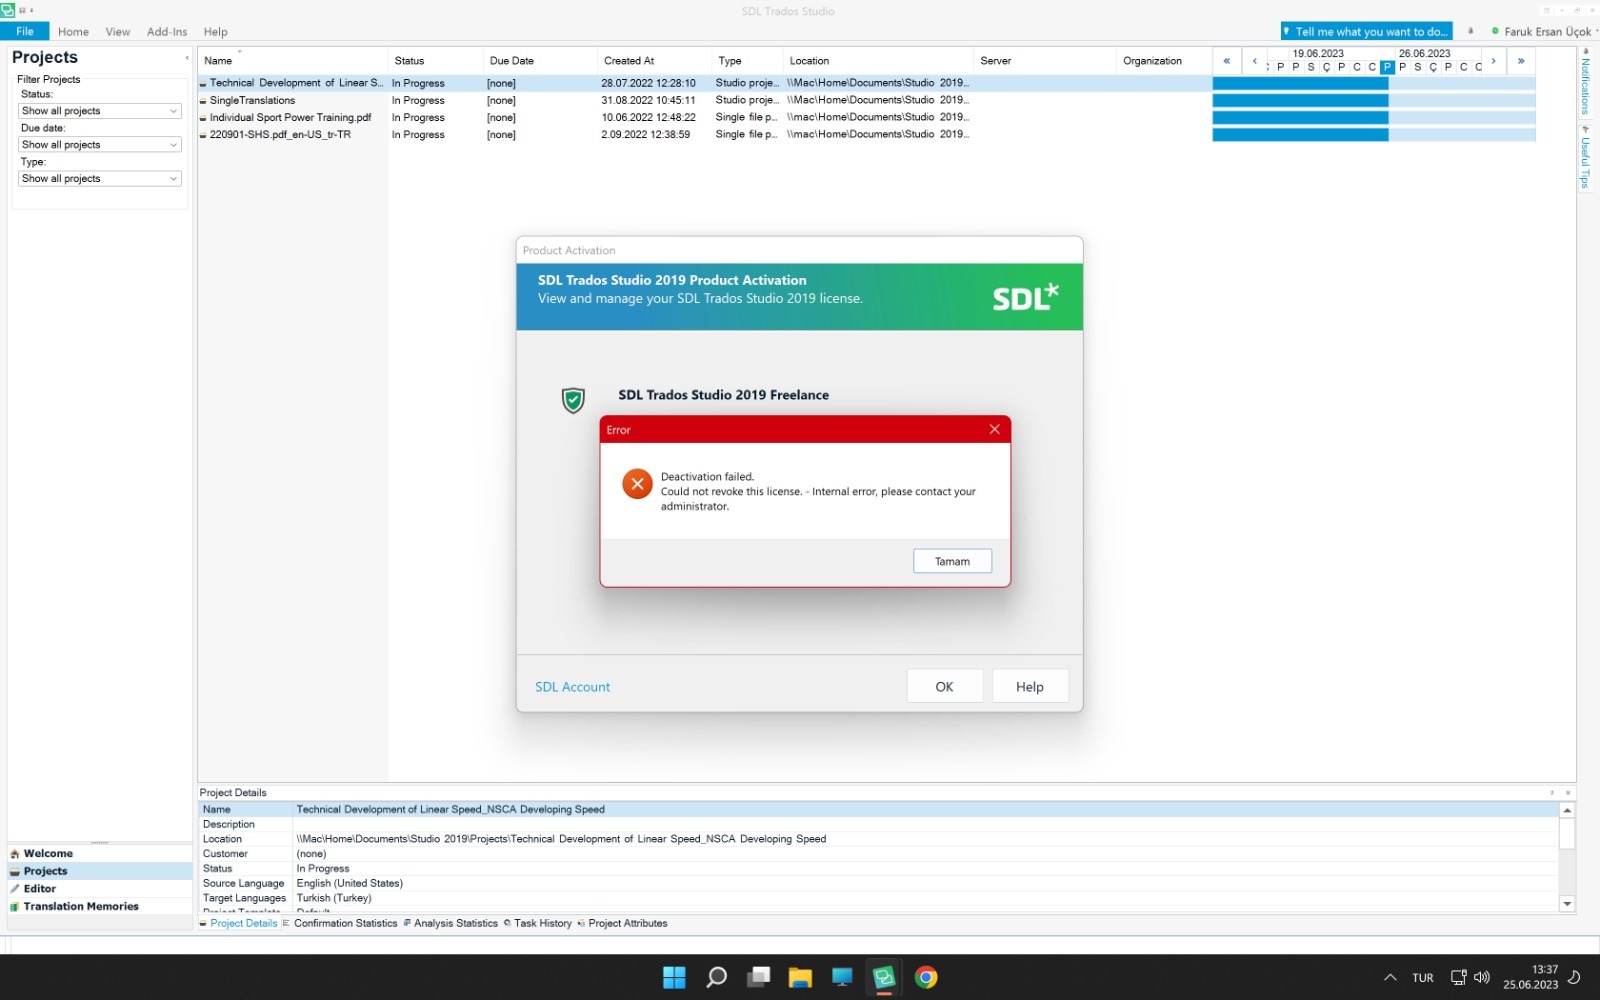Sort projects by Name column

pyautogui.click(x=292, y=61)
